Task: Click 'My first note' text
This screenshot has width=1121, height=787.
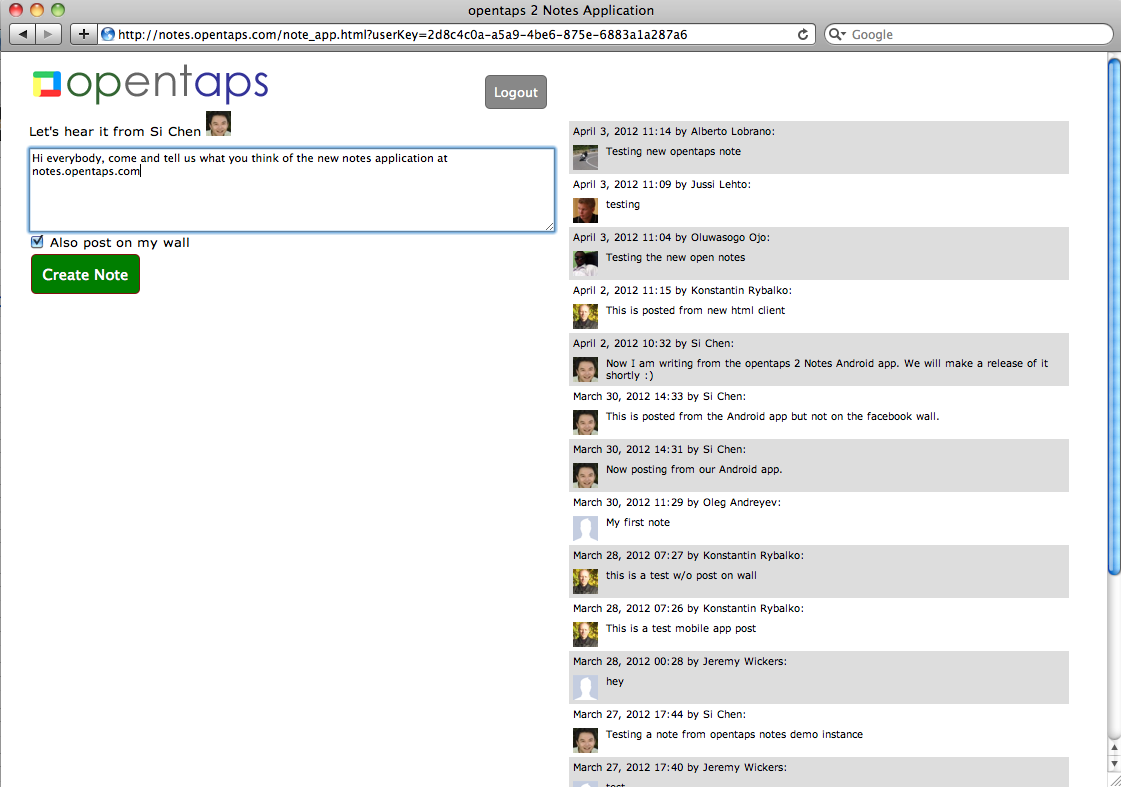Action: (638, 523)
